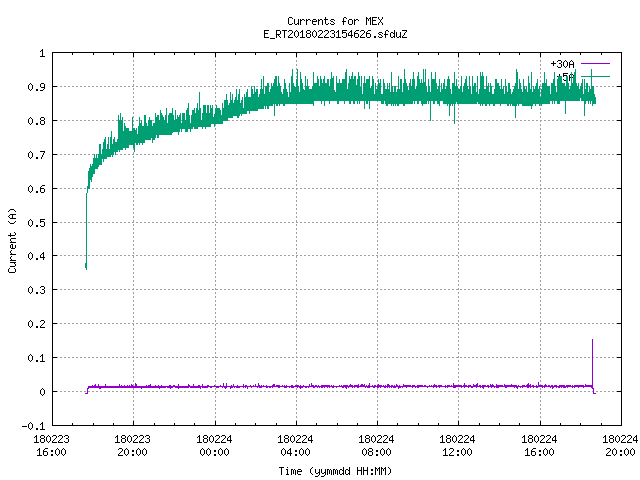The width and height of the screenshot is (640, 480).
Task: Click the y-axis tick value 0.4
Action: [x=36, y=256]
